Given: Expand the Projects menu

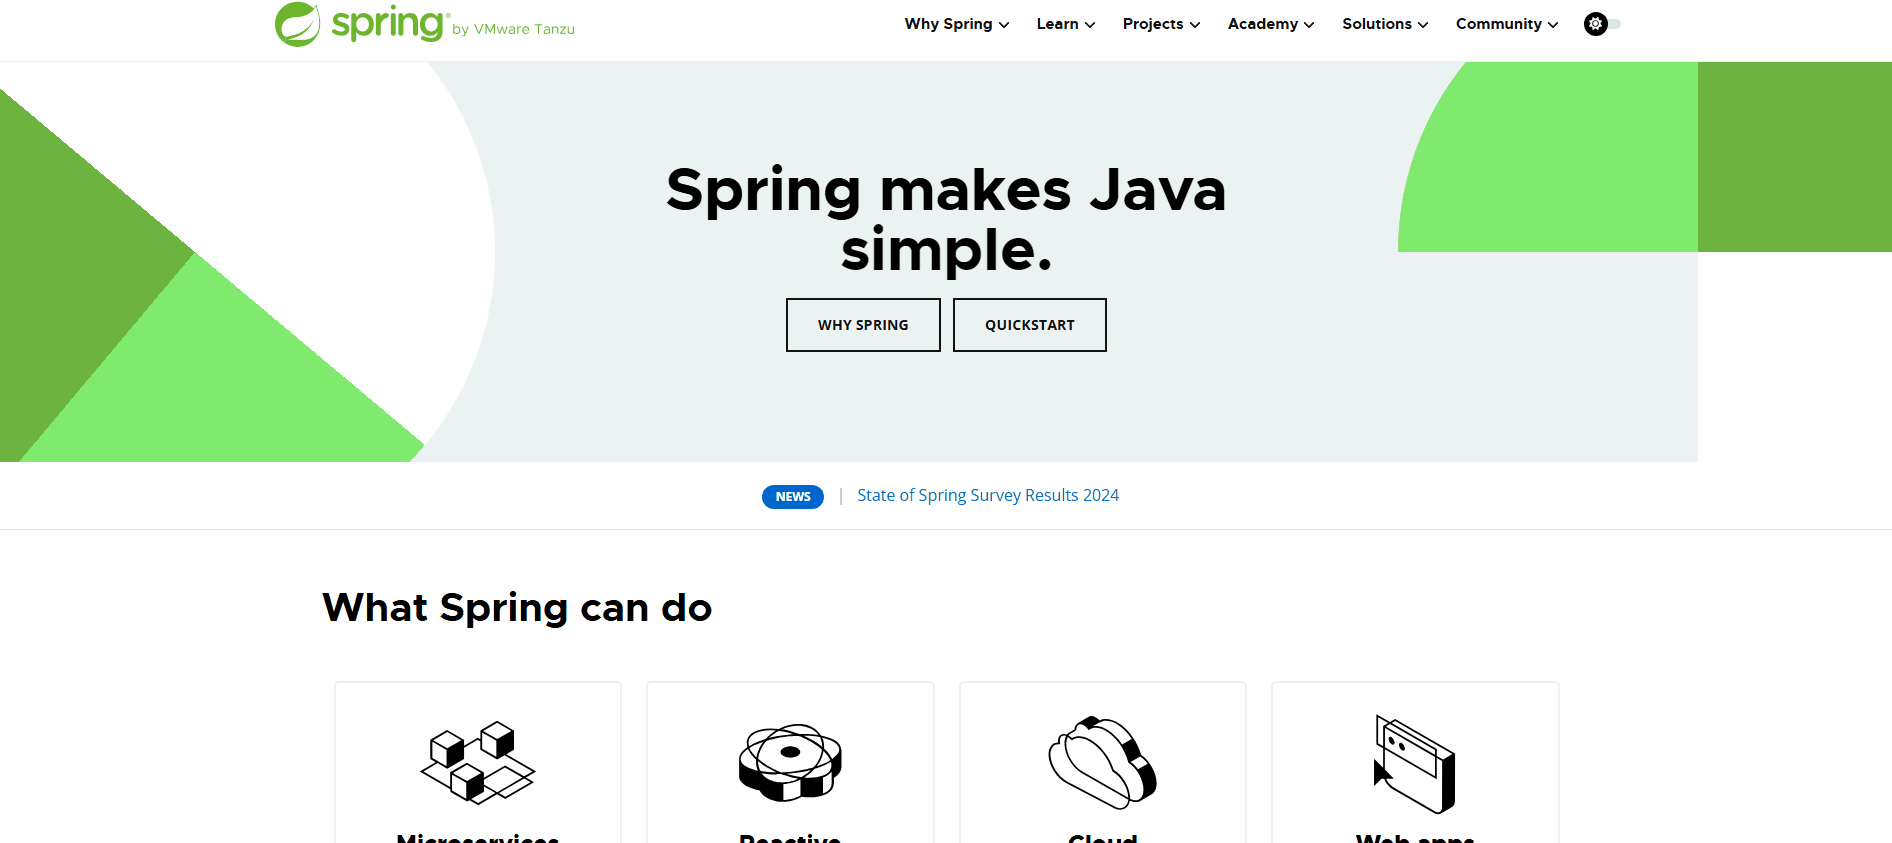Looking at the screenshot, I should click(1161, 24).
